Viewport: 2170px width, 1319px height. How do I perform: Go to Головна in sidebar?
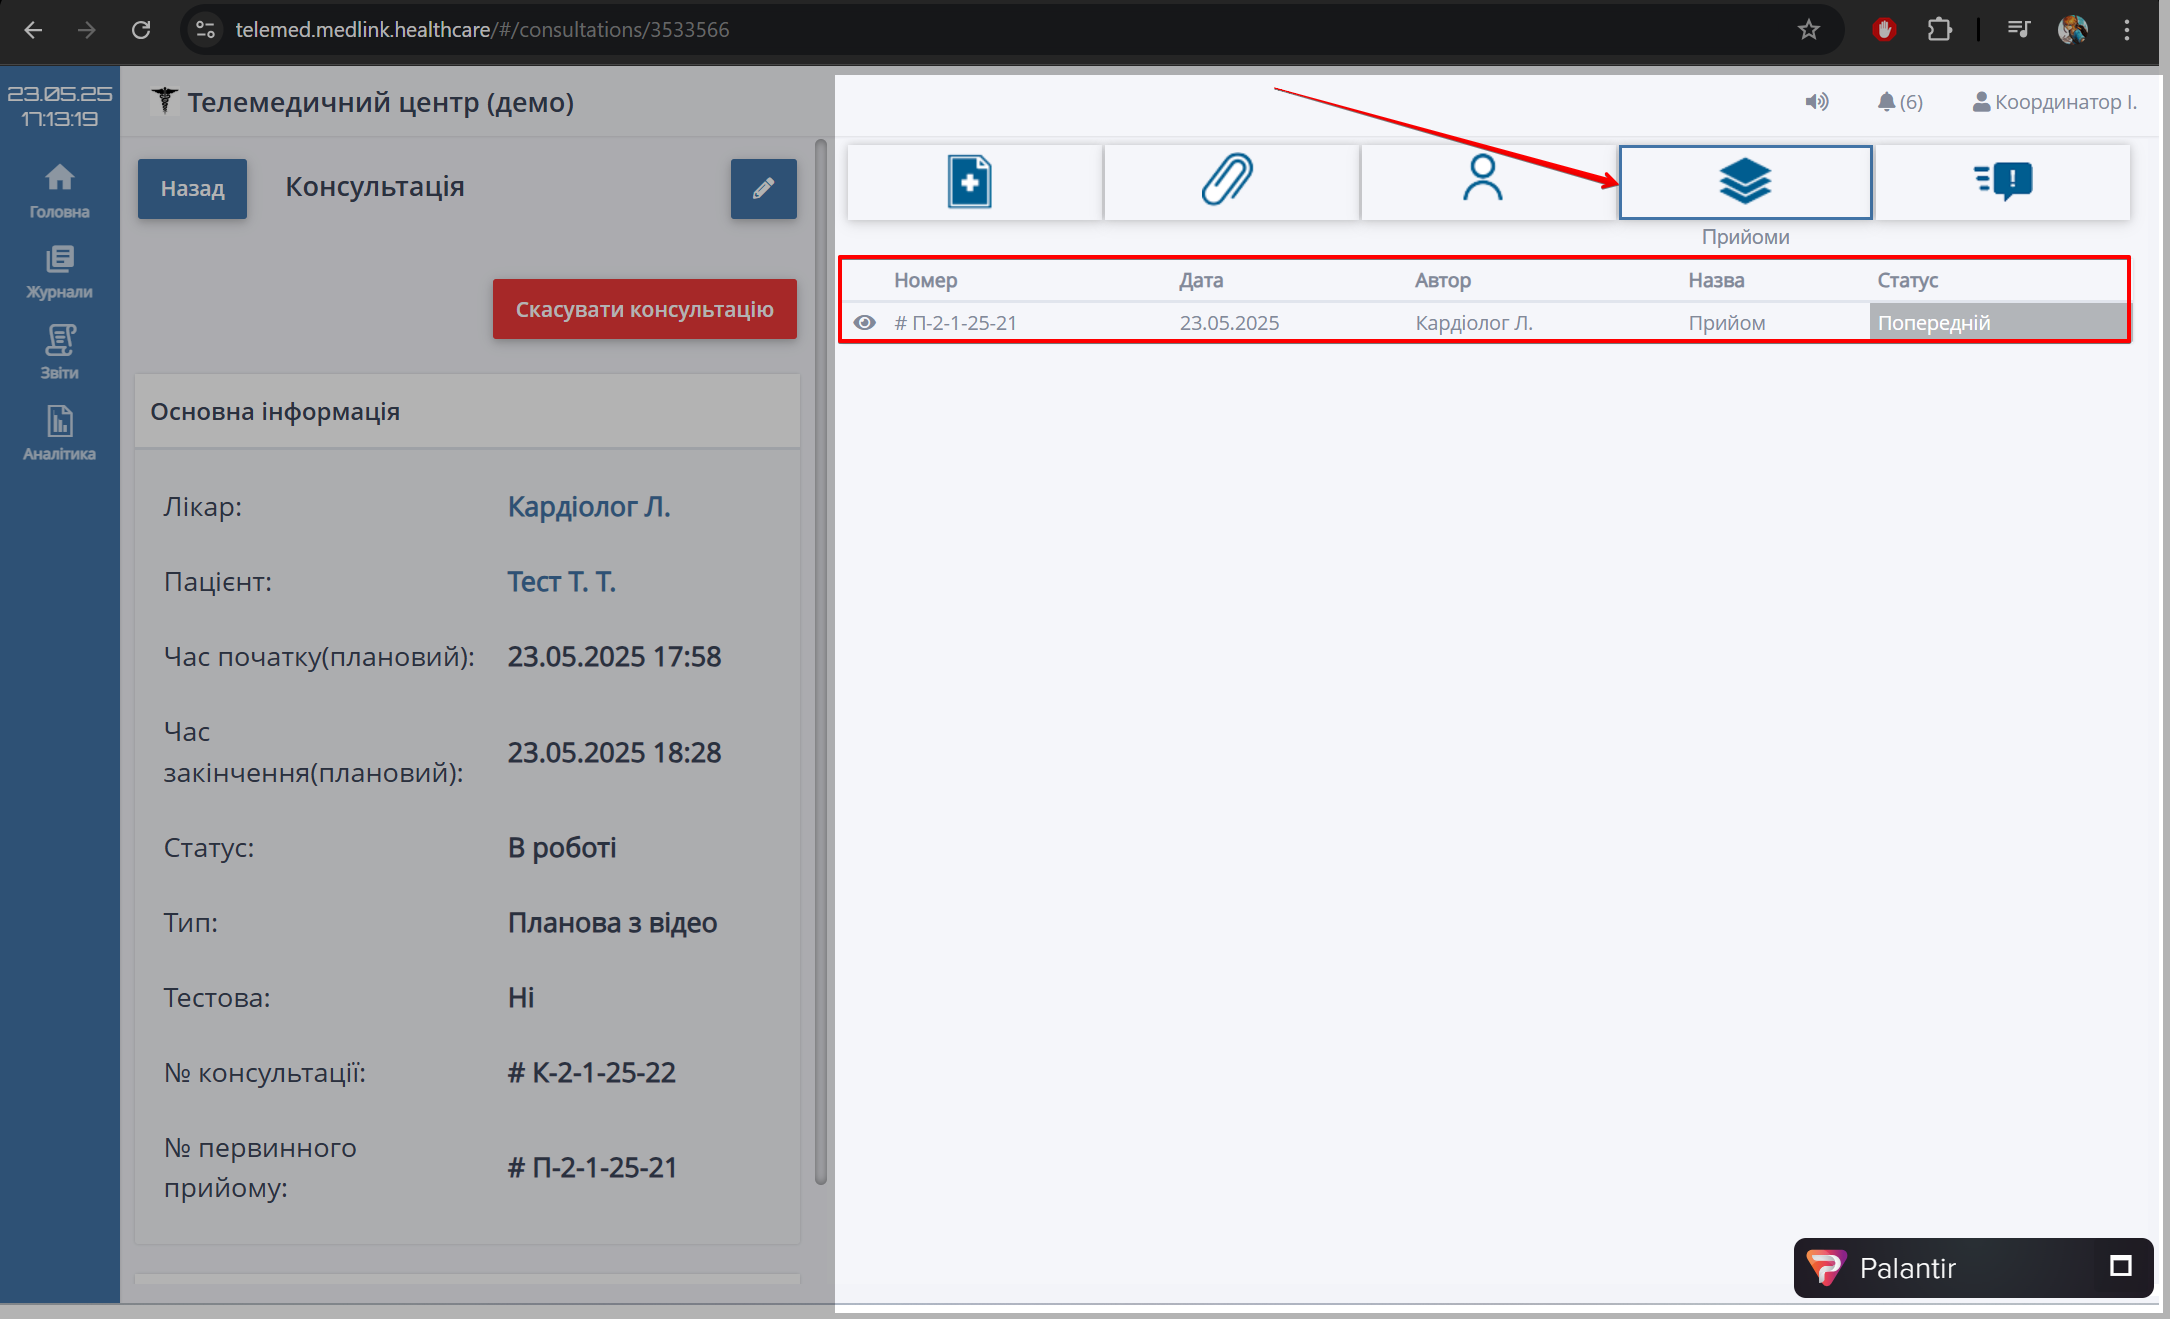tap(59, 190)
